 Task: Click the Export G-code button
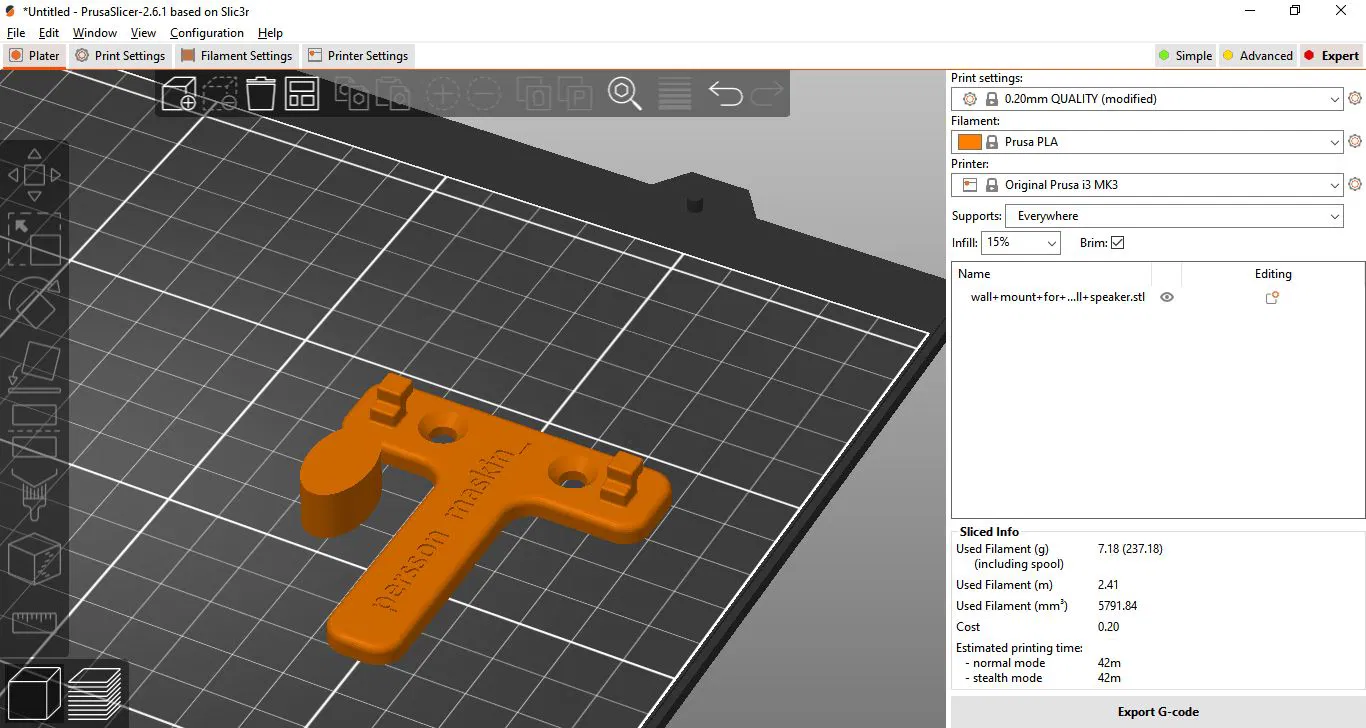pyautogui.click(x=1157, y=712)
